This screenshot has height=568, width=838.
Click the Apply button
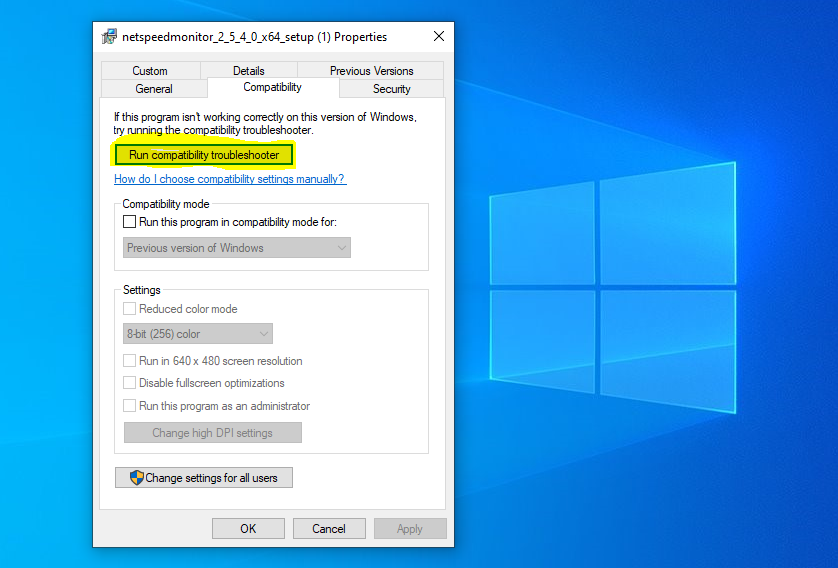410,528
